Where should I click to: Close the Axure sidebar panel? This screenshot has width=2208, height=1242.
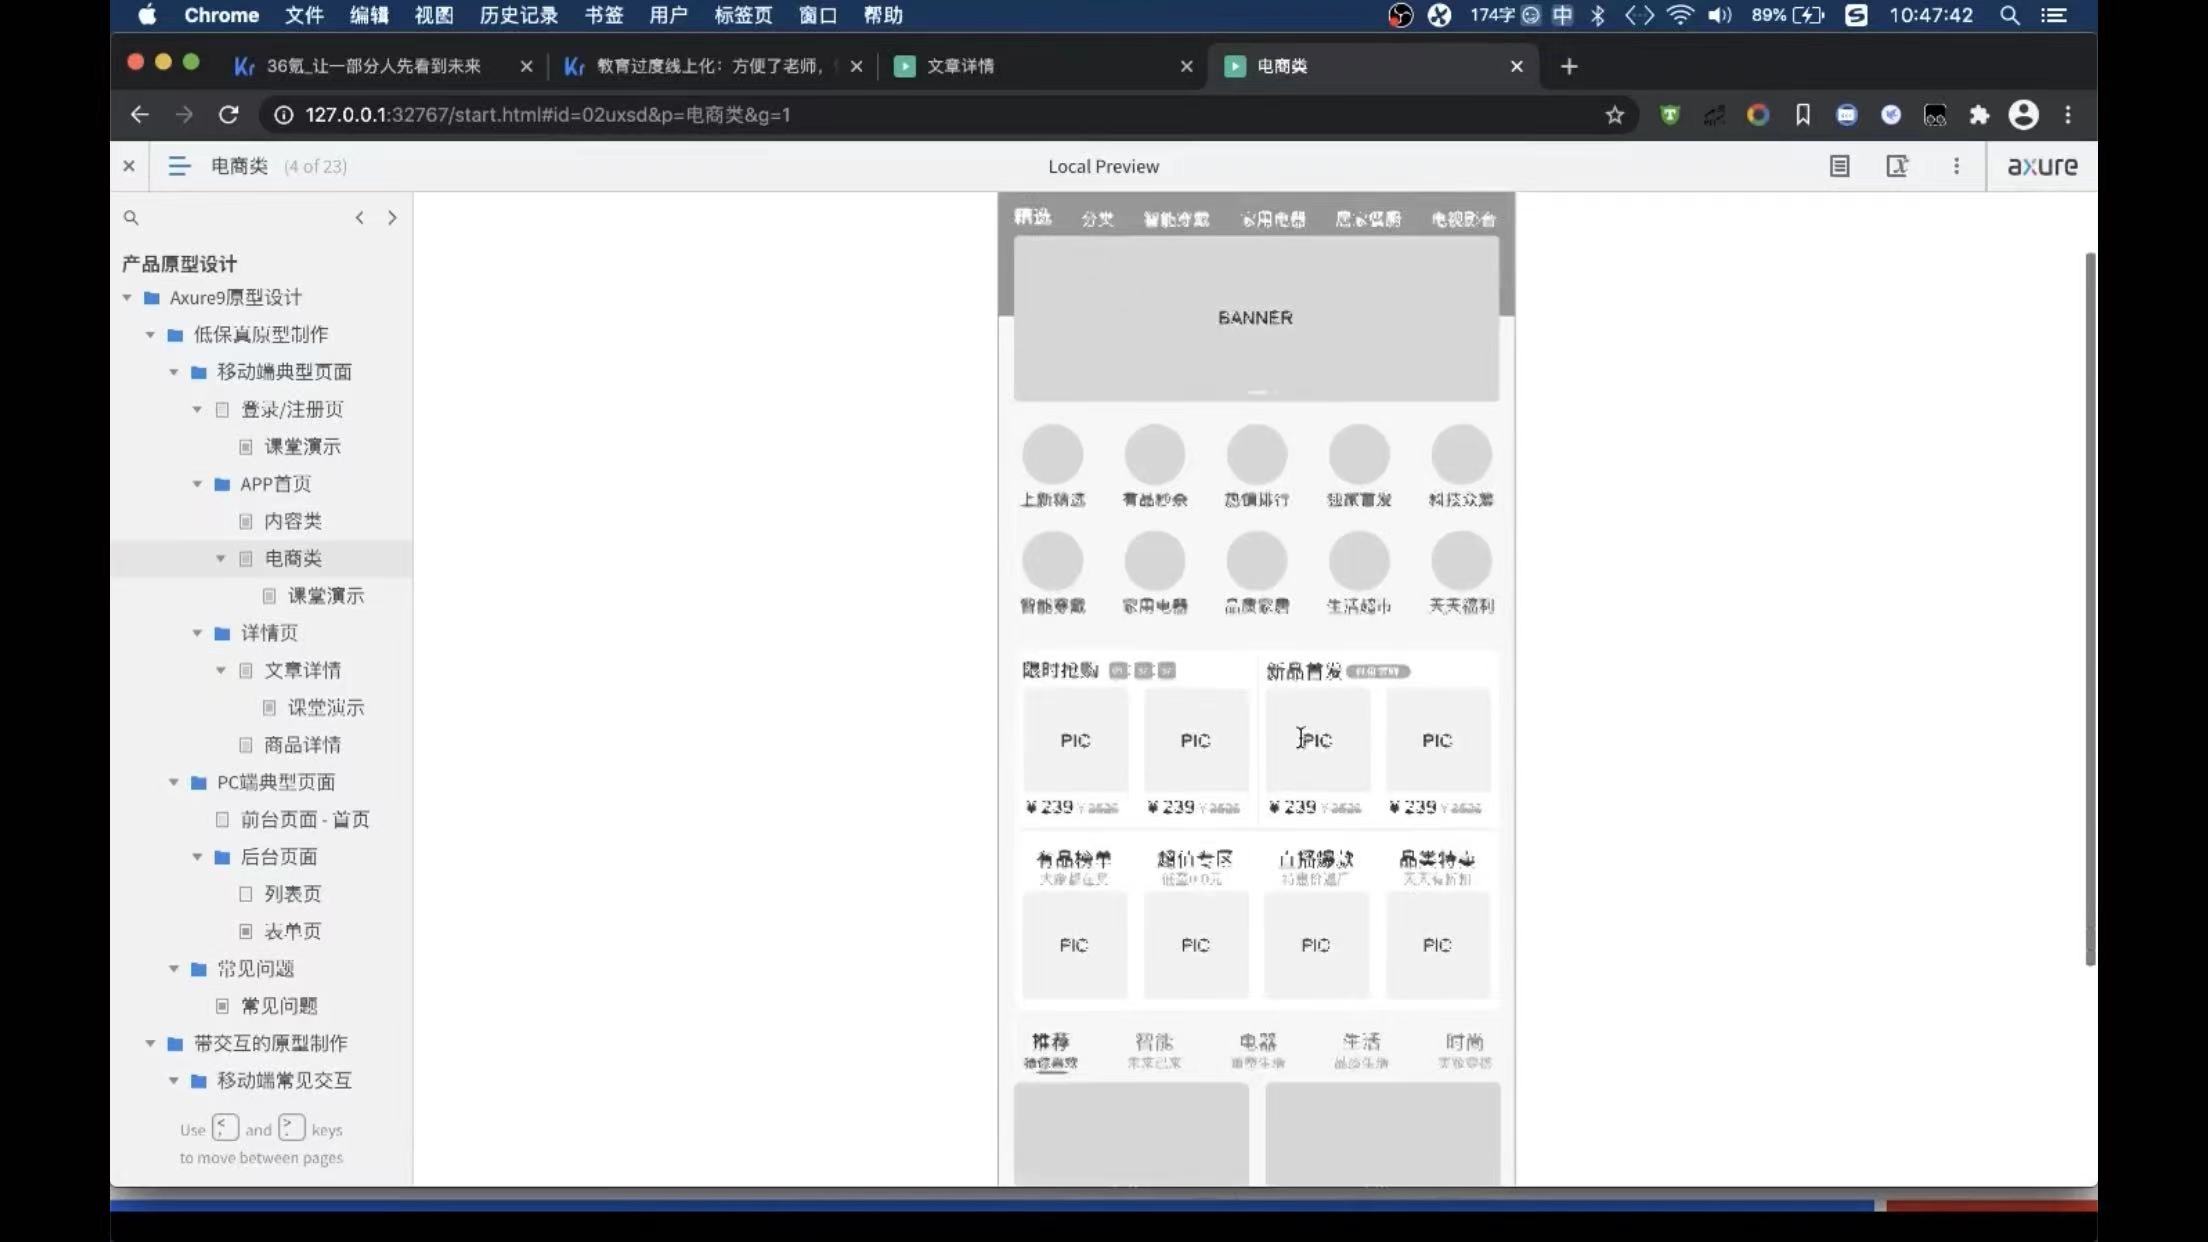click(129, 166)
